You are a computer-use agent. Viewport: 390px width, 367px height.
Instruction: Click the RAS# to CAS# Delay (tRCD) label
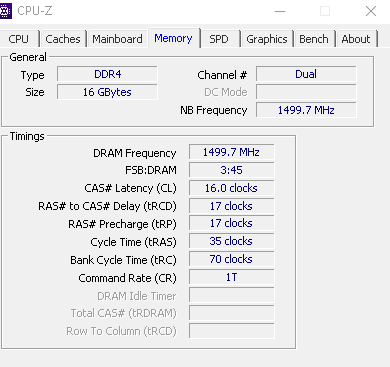107,206
